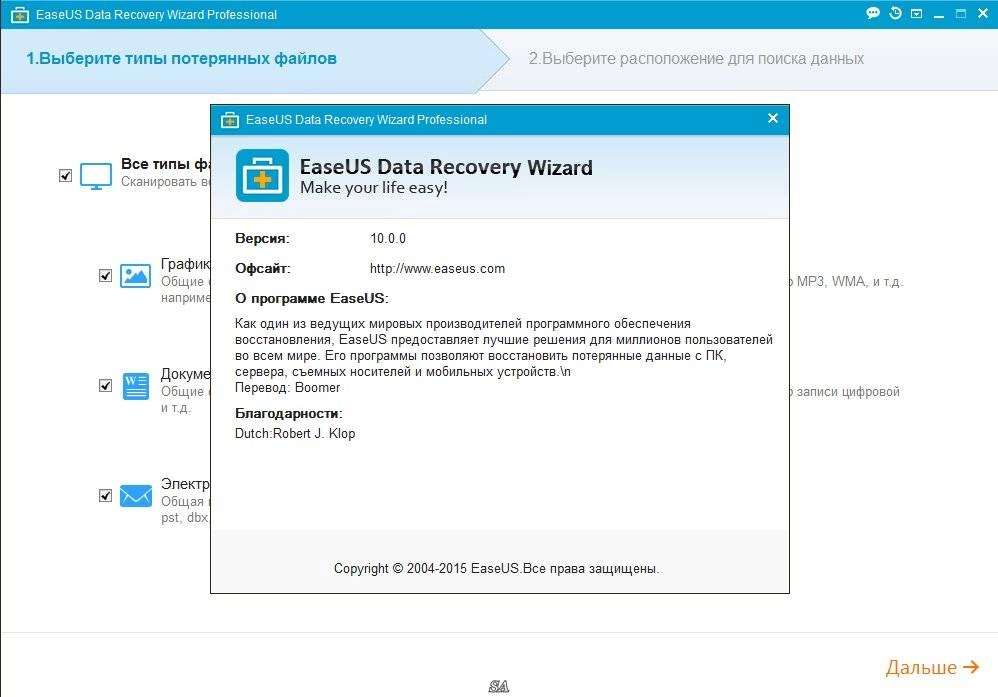Click the 'Офсайт:' label
Viewport: 998px width, 697px height.
(x=262, y=269)
